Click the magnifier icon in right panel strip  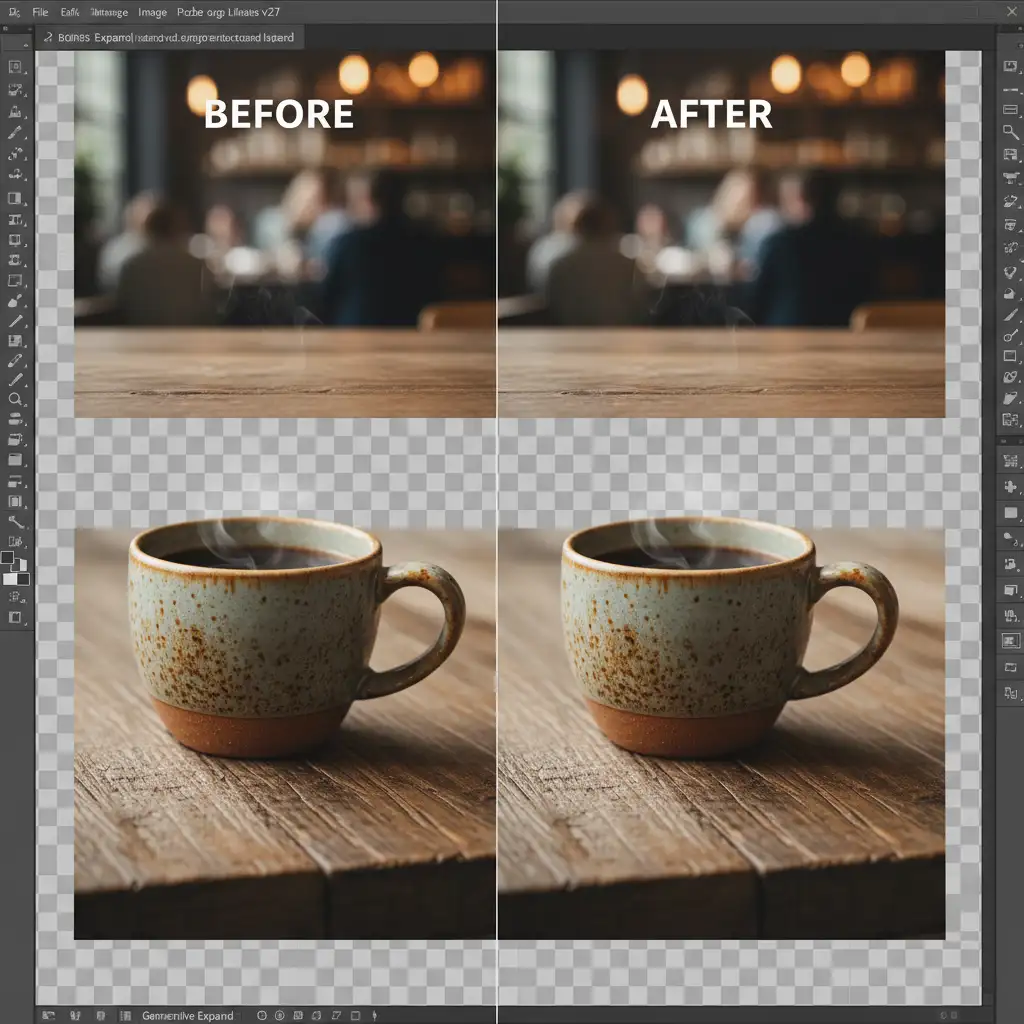pos(1010,132)
